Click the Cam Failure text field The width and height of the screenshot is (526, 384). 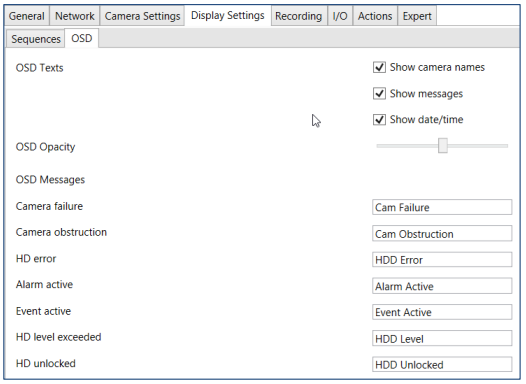coord(442,207)
